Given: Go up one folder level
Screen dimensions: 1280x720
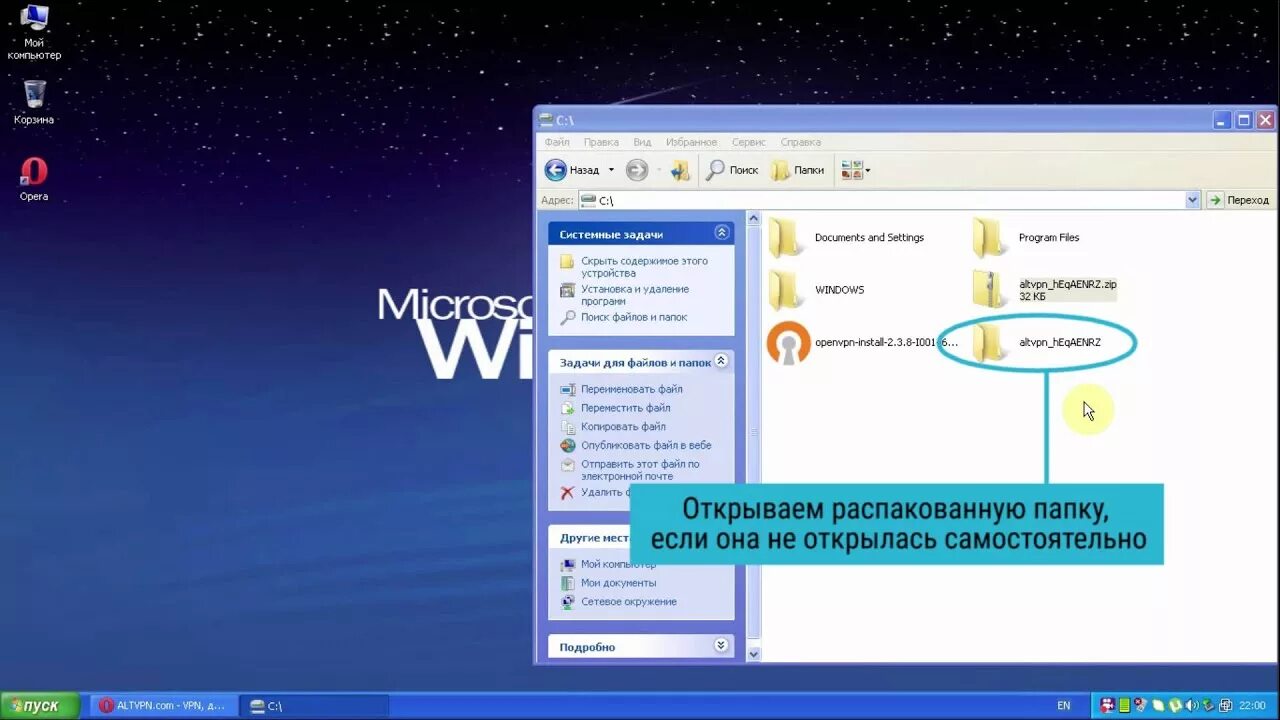Looking at the screenshot, I should click(x=681, y=170).
